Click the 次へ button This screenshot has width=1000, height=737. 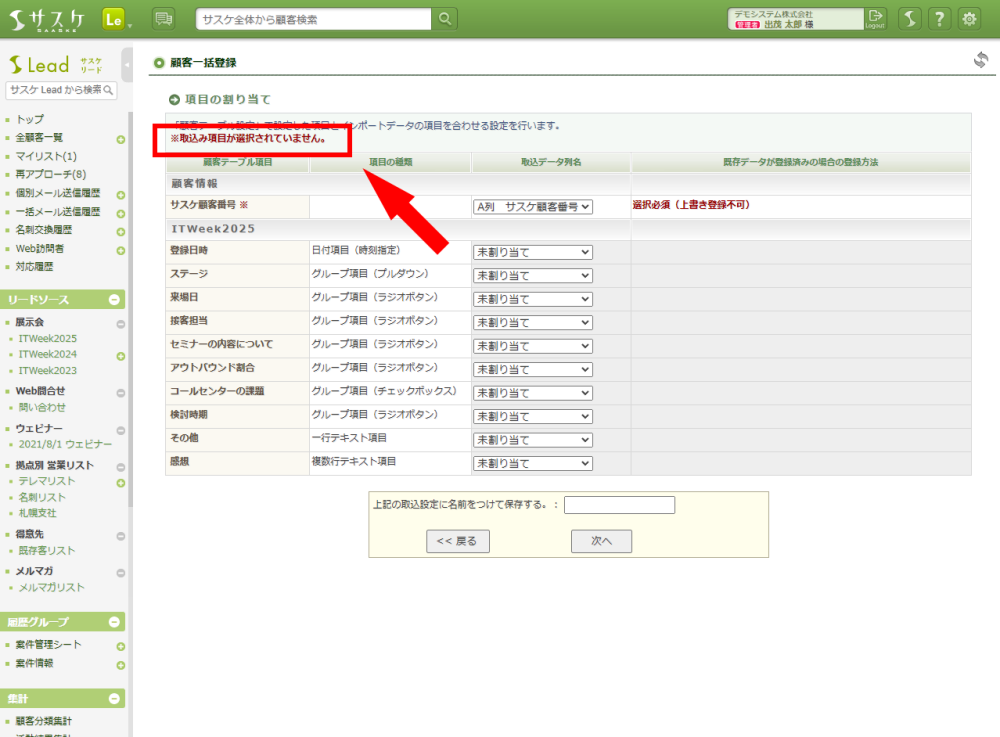point(601,541)
